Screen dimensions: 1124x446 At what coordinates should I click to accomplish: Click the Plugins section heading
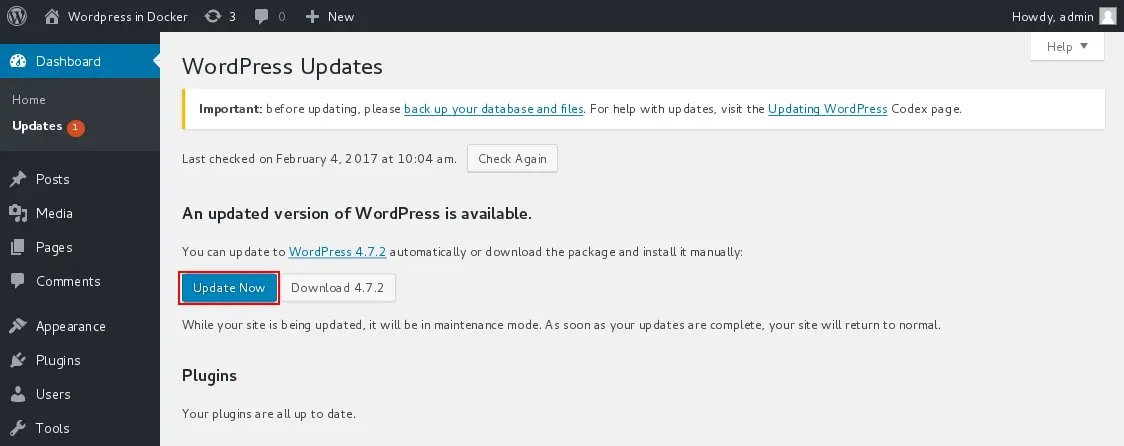click(x=209, y=376)
